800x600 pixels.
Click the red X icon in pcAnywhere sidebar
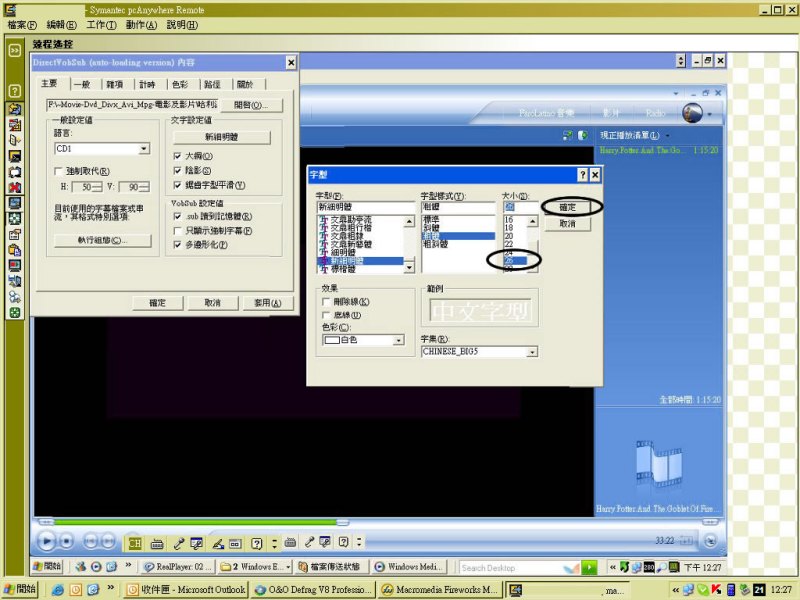coord(15,187)
